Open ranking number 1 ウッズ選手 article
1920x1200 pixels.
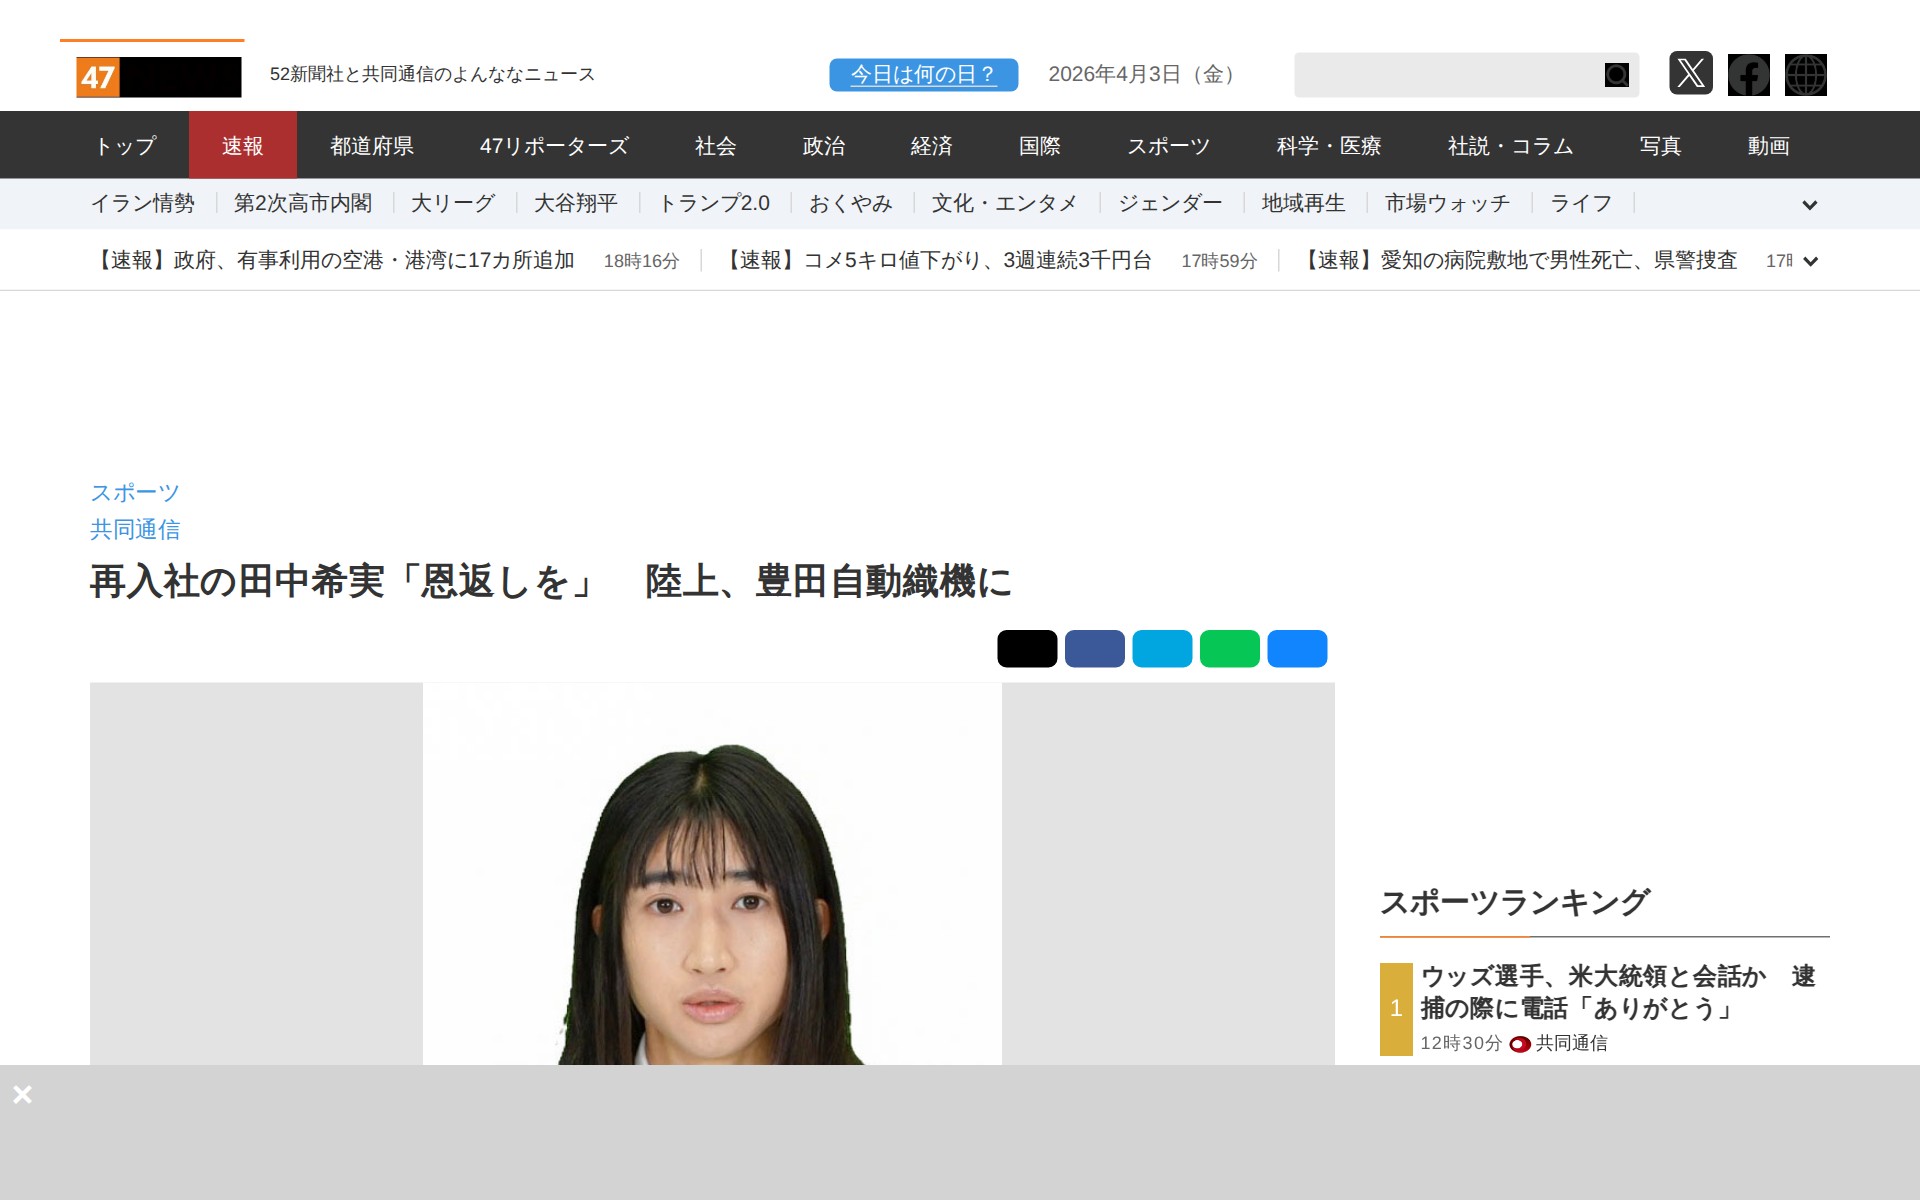coord(1616,992)
